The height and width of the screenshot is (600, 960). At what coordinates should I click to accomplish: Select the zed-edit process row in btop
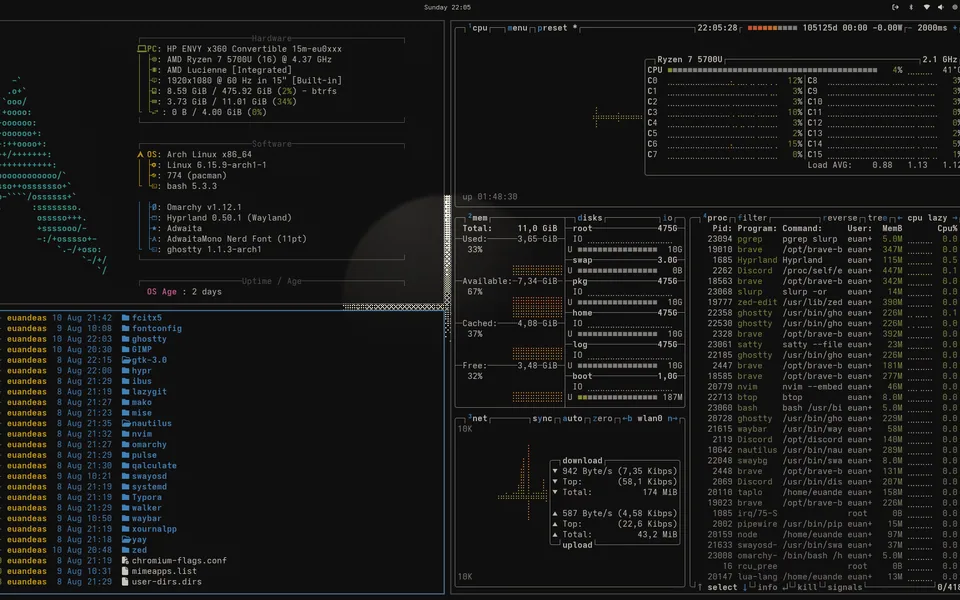coord(831,302)
